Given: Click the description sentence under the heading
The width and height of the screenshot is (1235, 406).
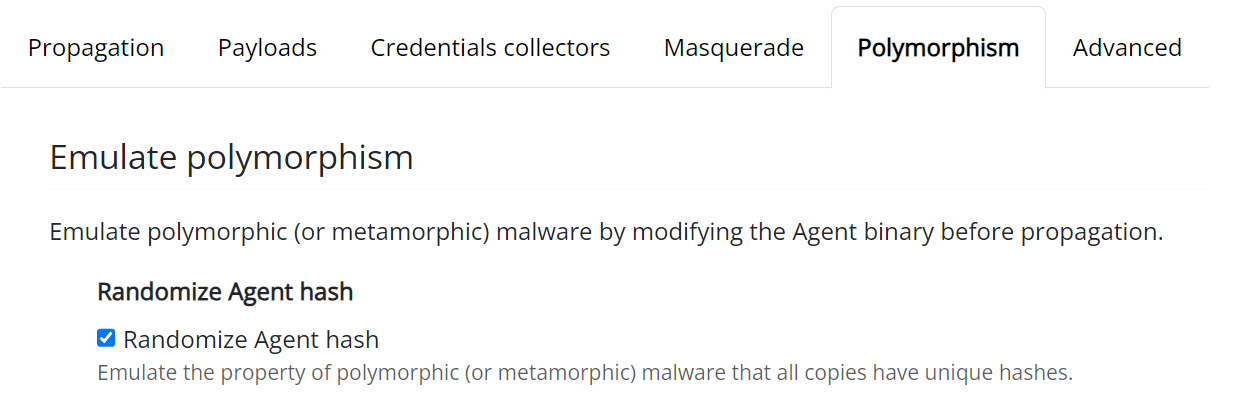Looking at the screenshot, I should click(606, 232).
